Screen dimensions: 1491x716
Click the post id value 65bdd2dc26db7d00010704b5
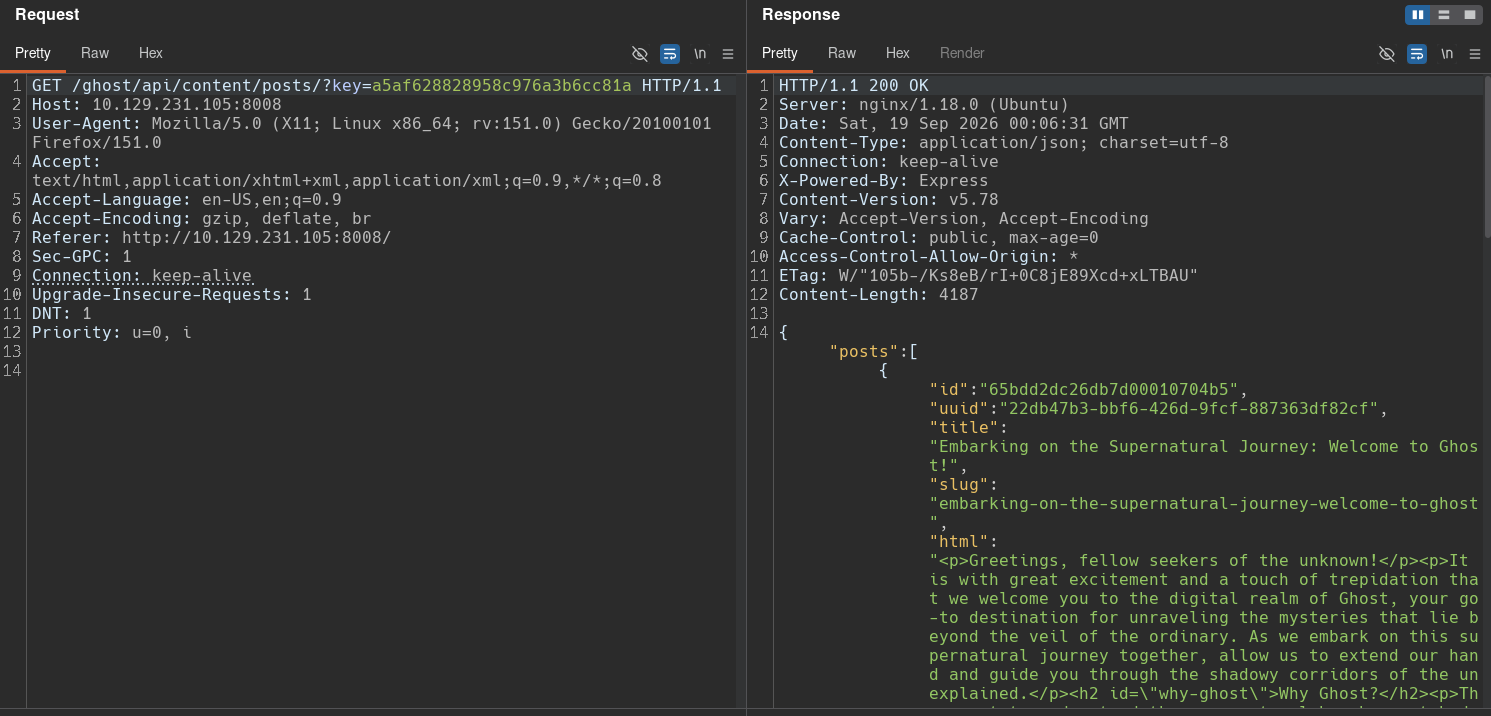[x=1109, y=389]
